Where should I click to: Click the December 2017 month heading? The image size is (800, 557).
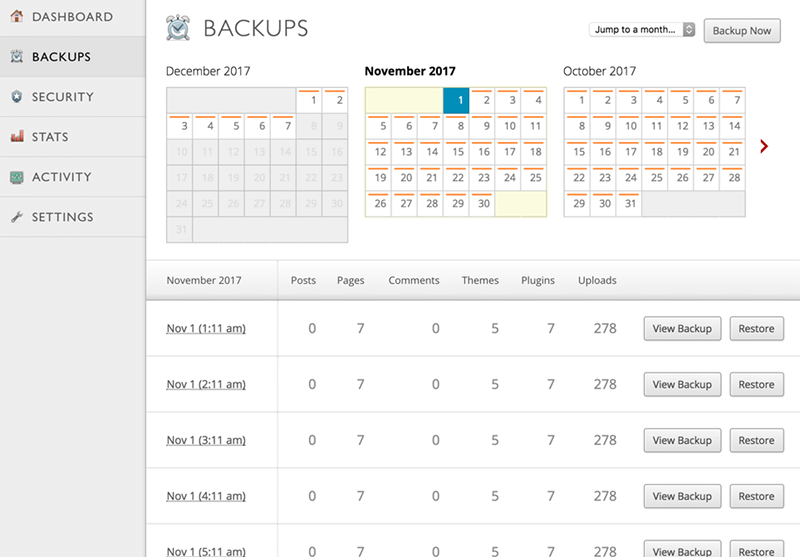click(208, 71)
